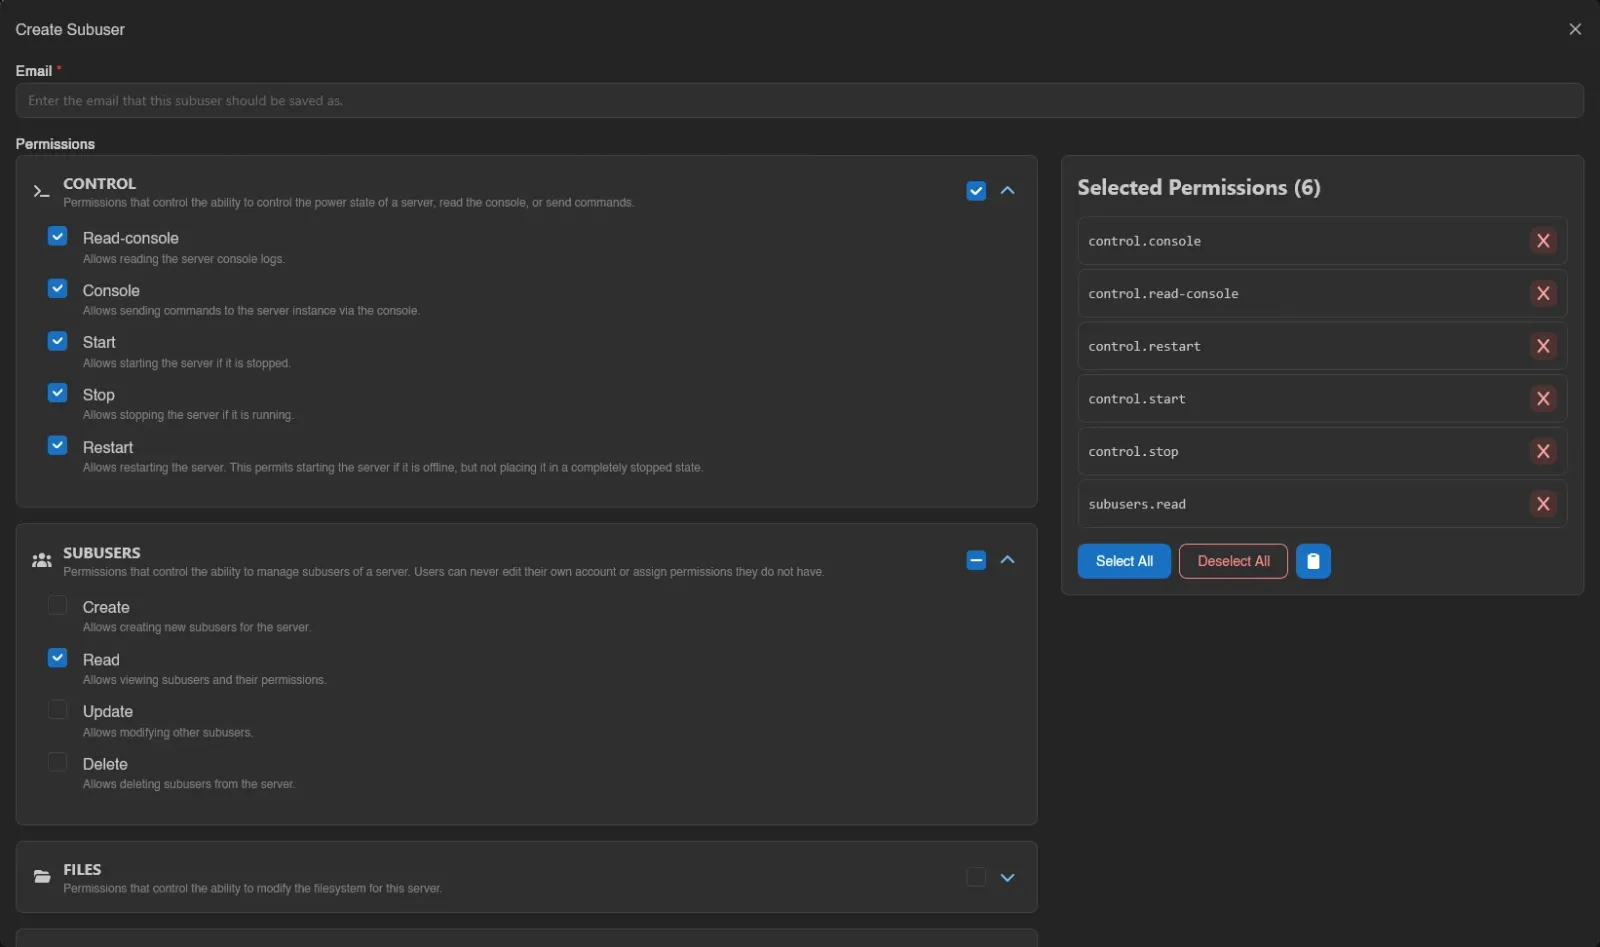Enable the subuser Create permission
The width and height of the screenshot is (1600, 947).
pyautogui.click(x=58, y=605)
